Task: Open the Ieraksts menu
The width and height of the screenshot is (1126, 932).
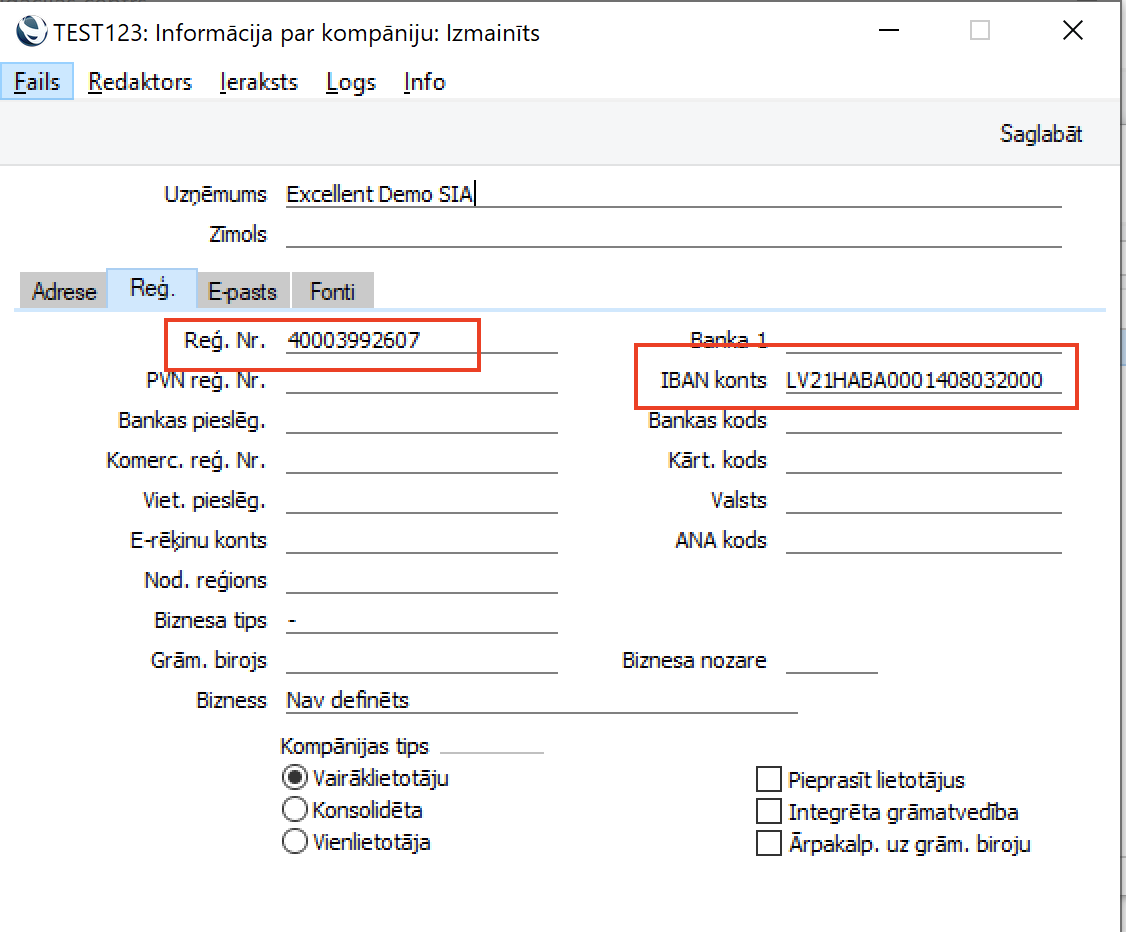Action: (x=259, y=82)
